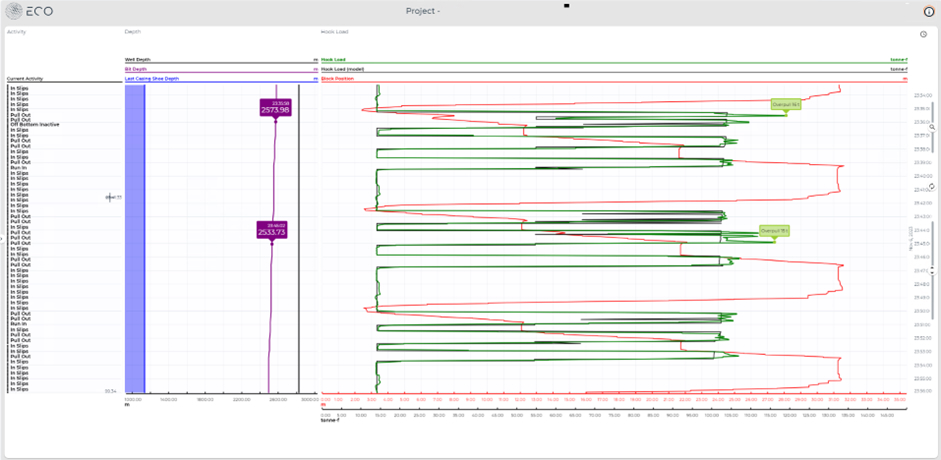
Task: Click the 2573.98 bit depth label
Action: (x=275, y=109)
